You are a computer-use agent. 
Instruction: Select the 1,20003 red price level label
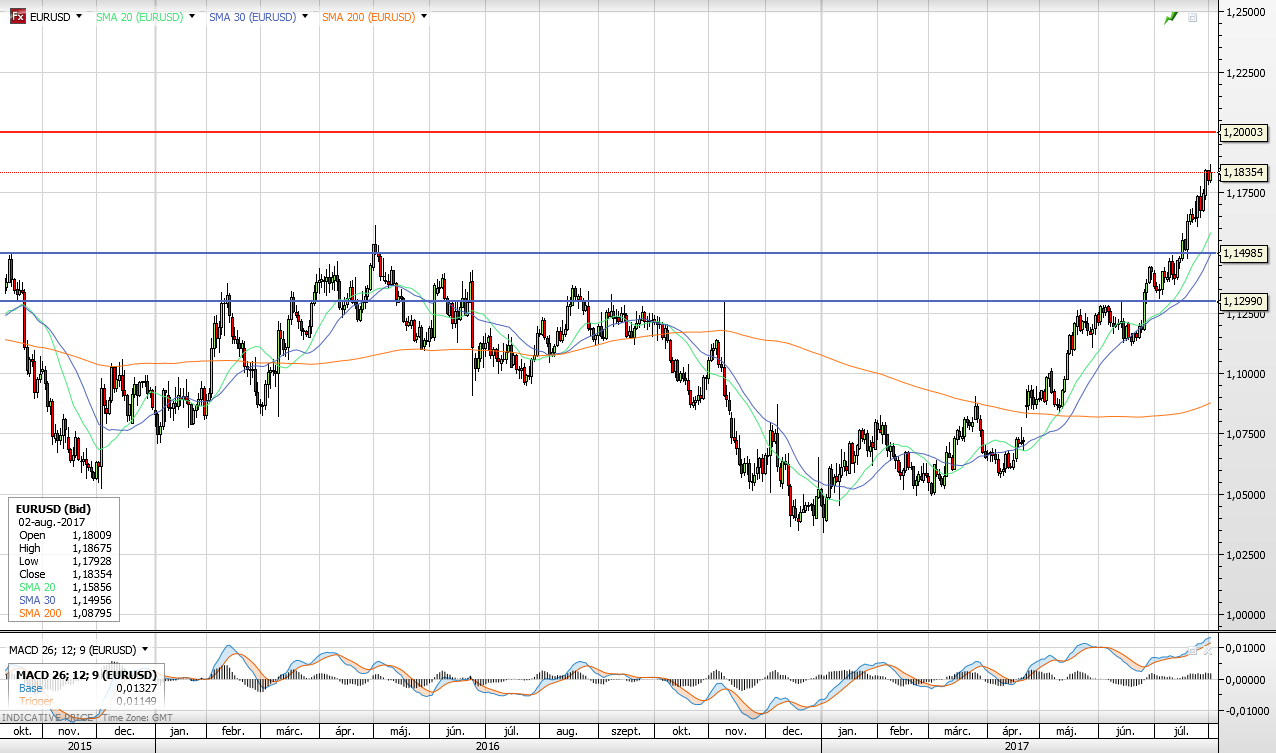pos(1245,132)
